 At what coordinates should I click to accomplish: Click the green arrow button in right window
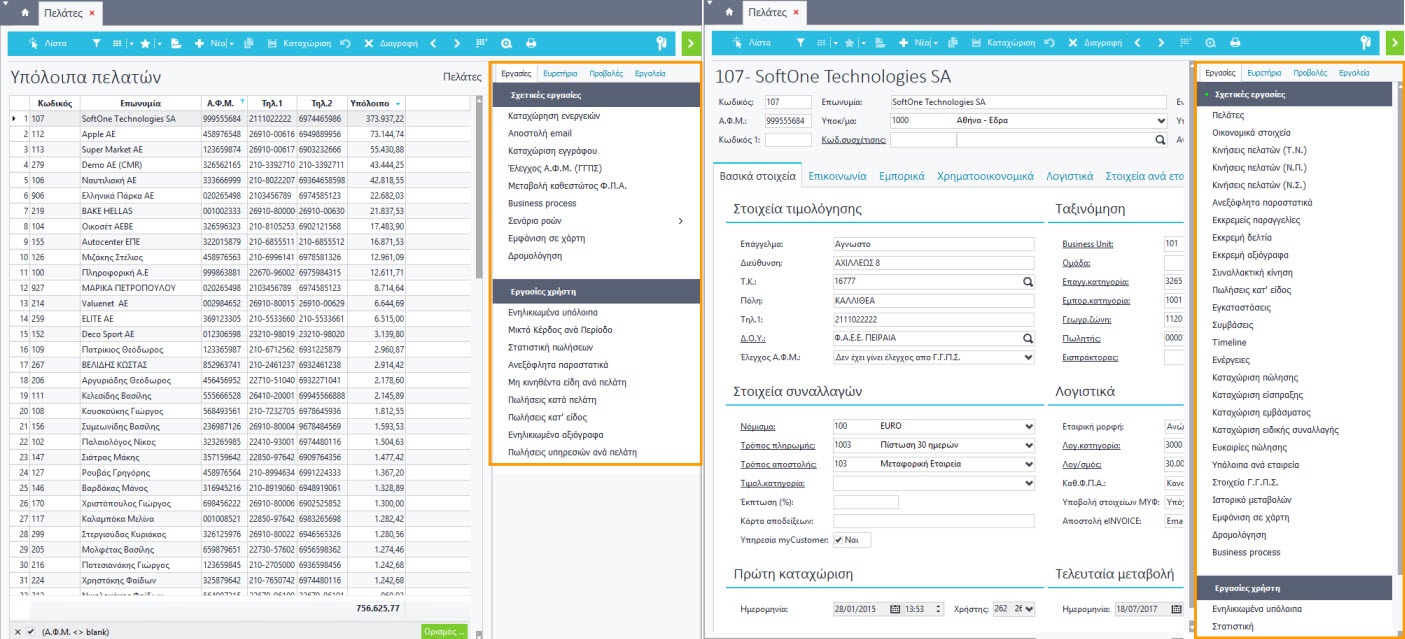coord(1394,44)
